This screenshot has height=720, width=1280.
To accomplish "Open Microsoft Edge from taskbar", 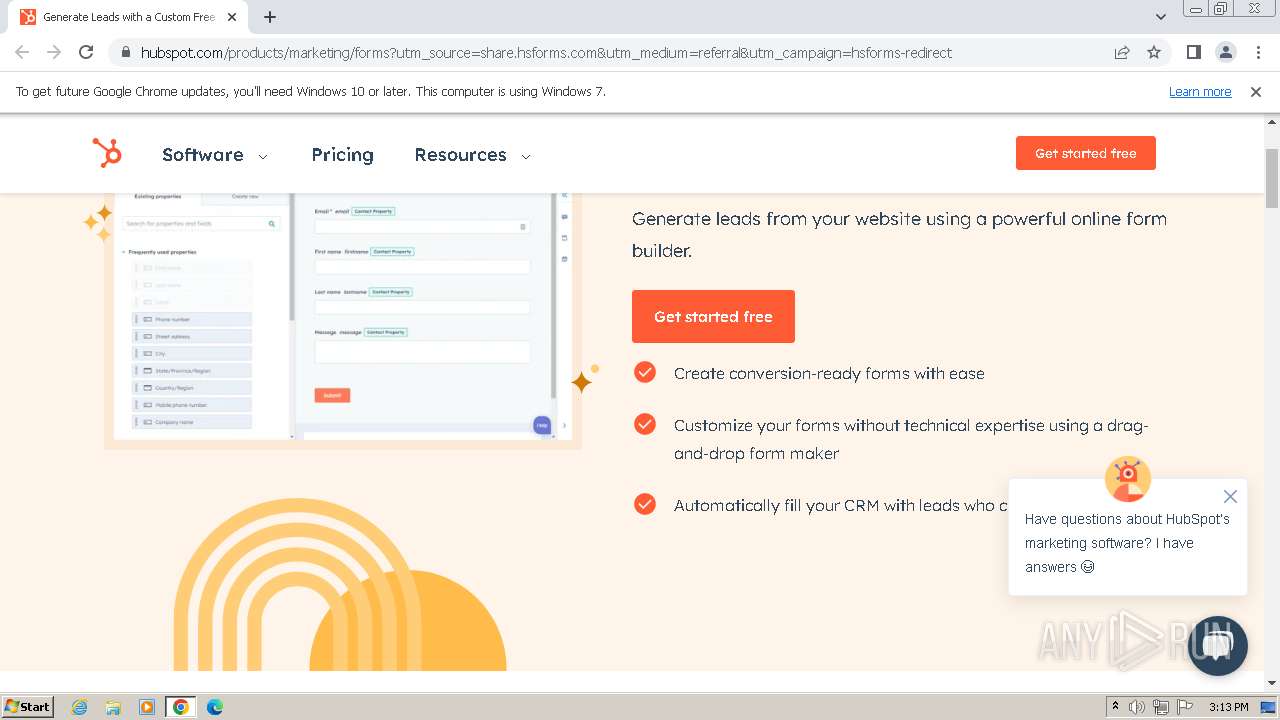I will (x=215, y=707).
